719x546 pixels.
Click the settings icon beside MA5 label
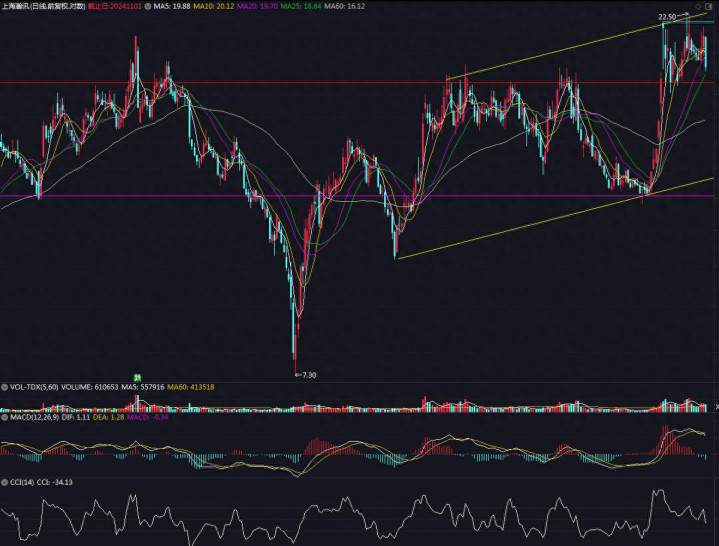coord(146,6)
